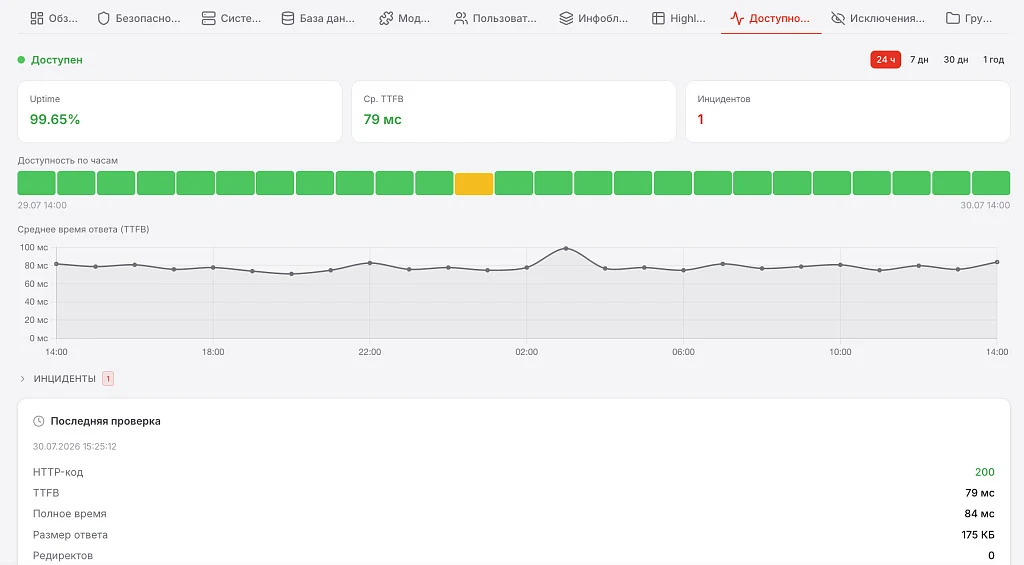Viewport: 1024px width, 565px height.
Task: Click the Полное время value 84 мс
Action: point(979,514)
